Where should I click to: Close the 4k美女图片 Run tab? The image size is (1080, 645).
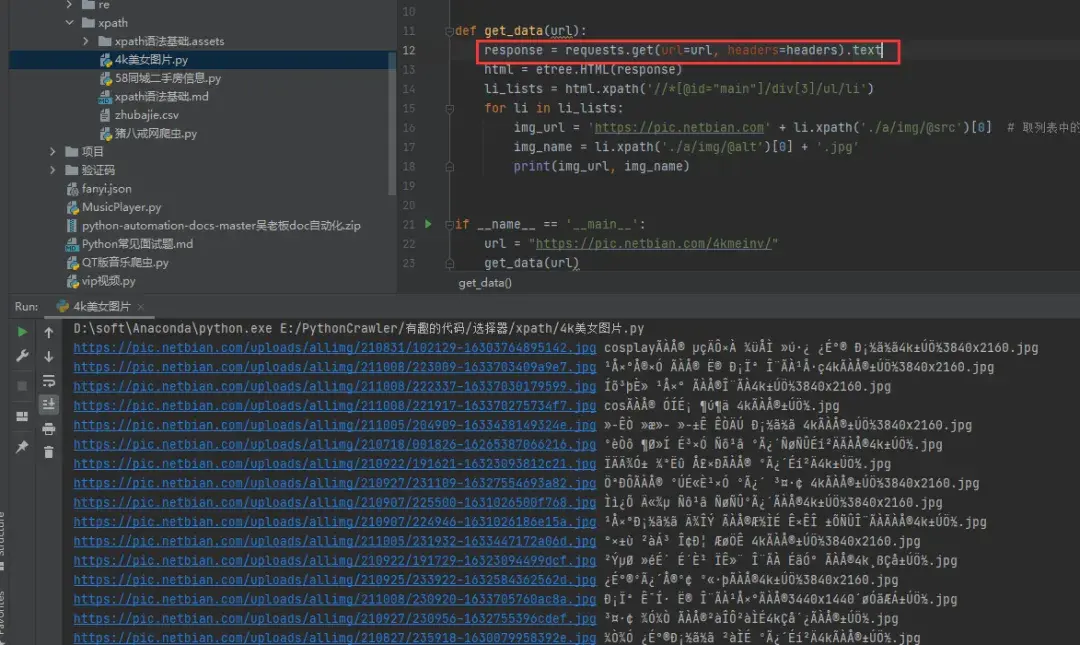[x=141, y=307]
